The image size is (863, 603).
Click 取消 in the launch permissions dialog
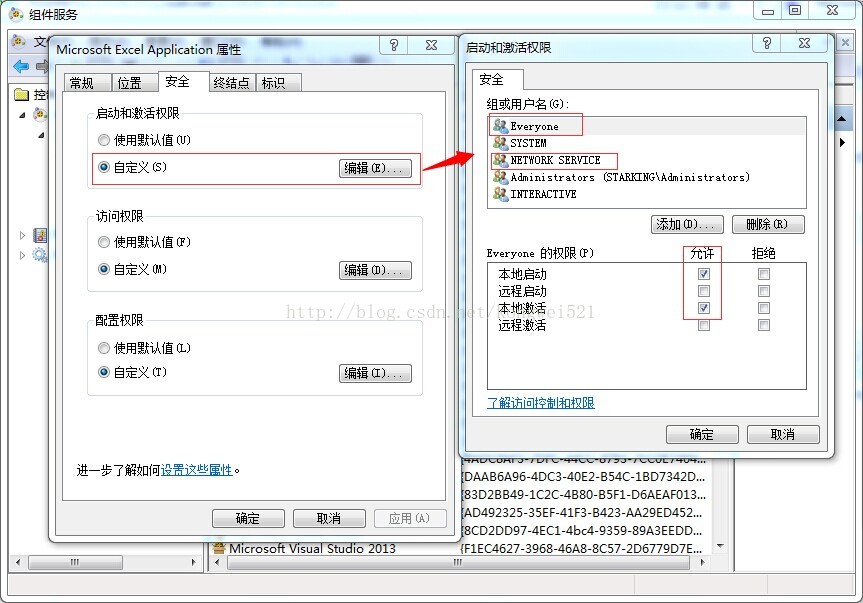pyautogui.click(x=783, y=434)
